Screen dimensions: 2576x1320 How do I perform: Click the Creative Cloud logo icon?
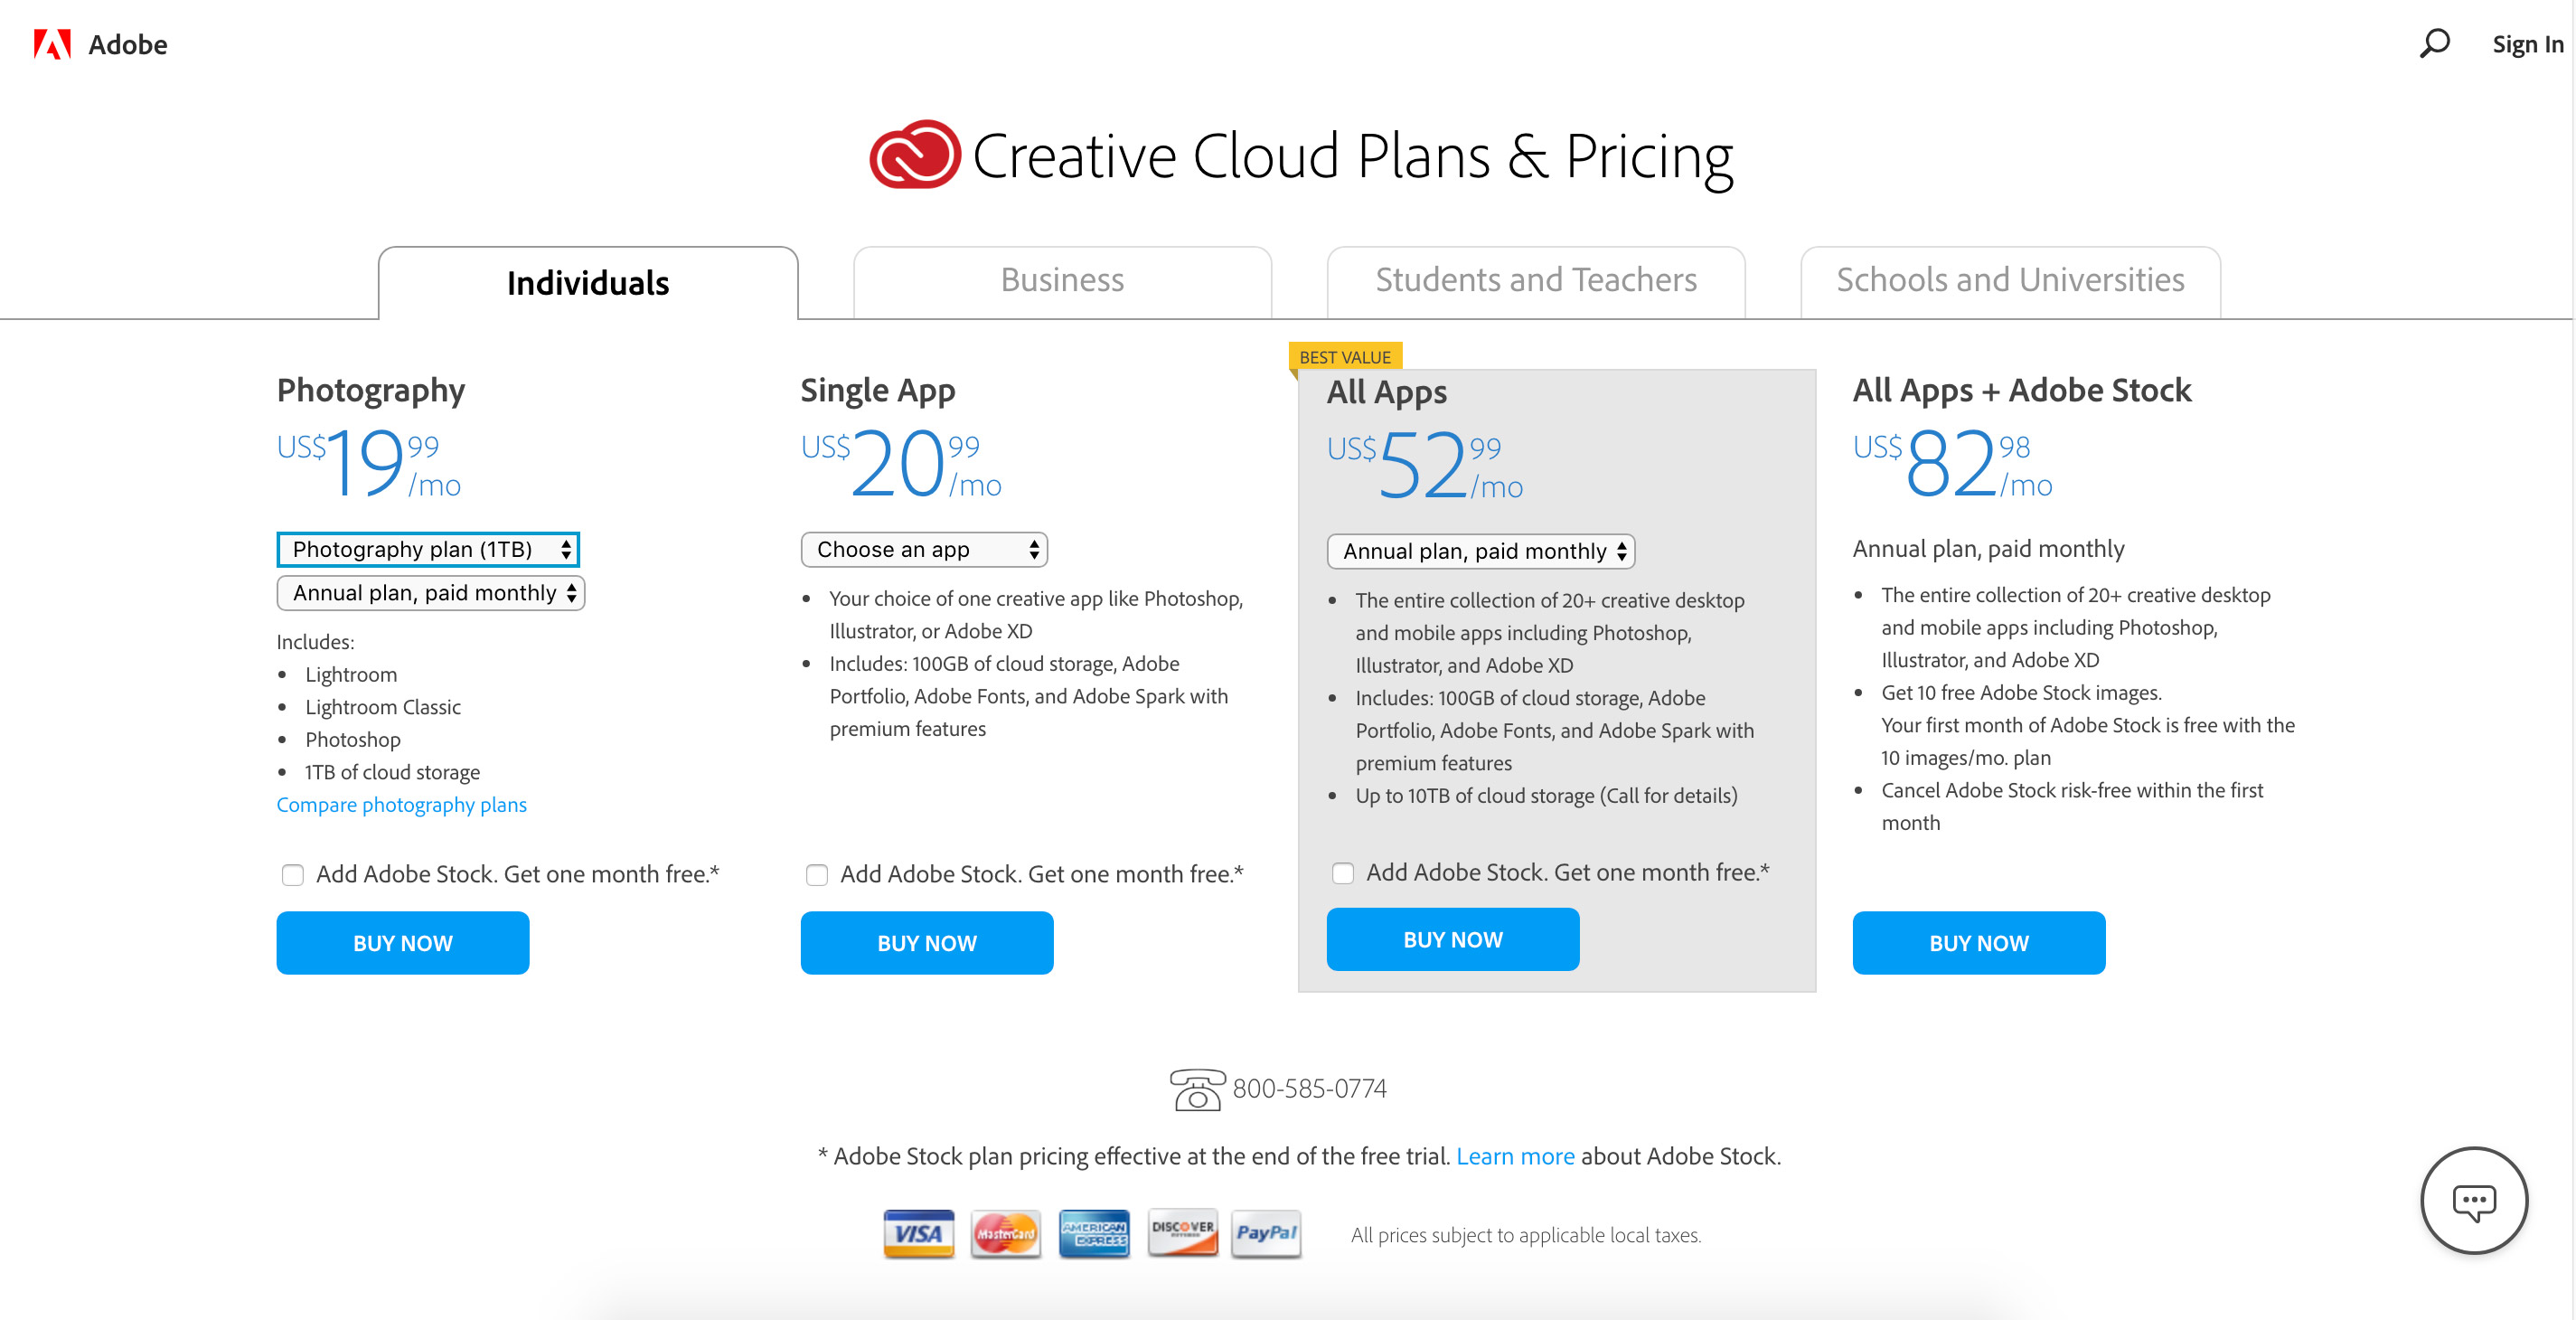point(914,155)
